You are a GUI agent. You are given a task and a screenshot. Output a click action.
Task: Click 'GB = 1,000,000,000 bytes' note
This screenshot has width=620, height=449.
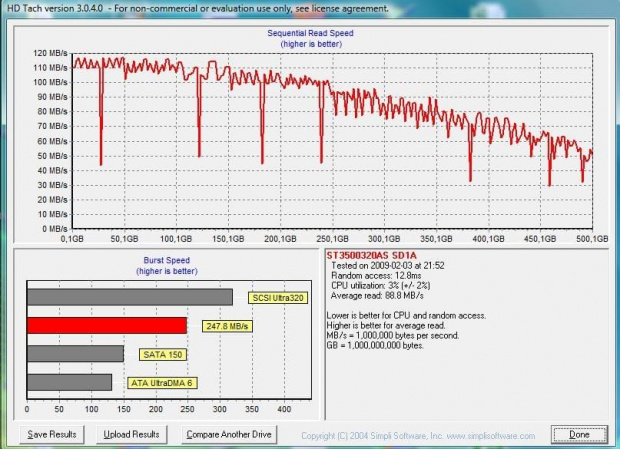375,345
